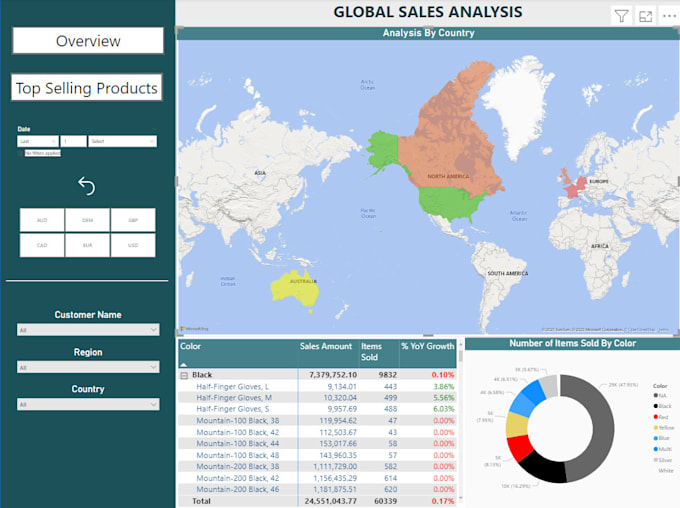Sort table by % YoY Growth header
The width and height of the screenshot is (680, 508).
(426, 347)
